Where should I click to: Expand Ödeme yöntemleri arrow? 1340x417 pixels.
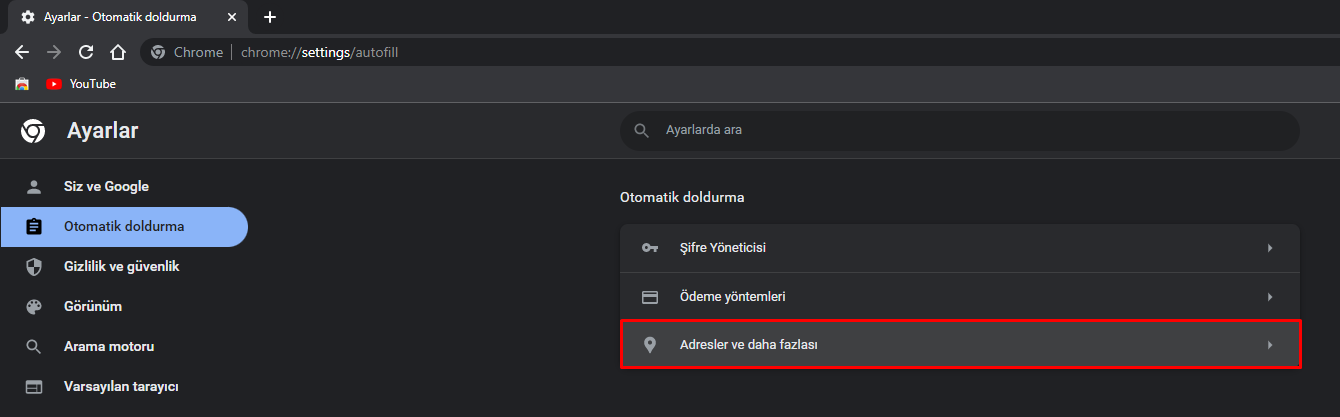[x=1270, y=297]
